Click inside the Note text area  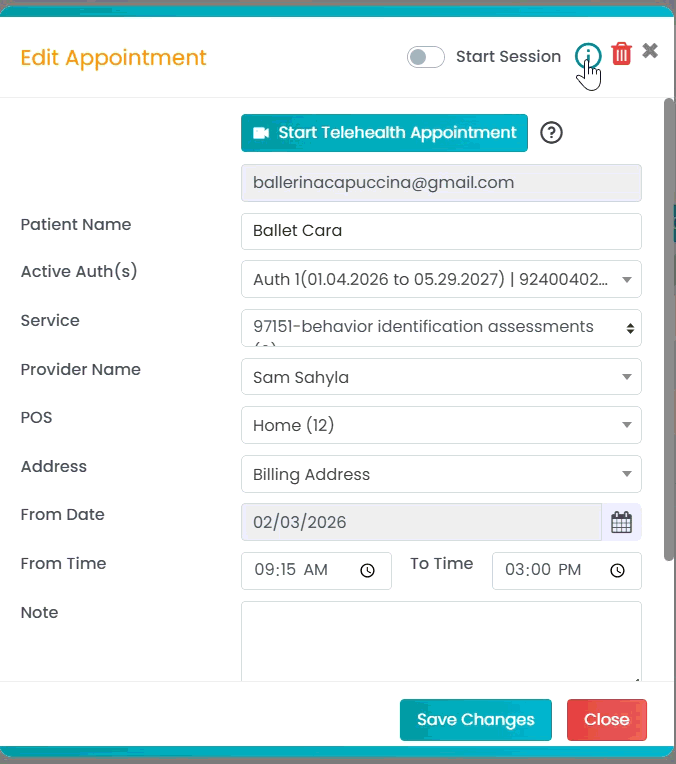(441, 640)
